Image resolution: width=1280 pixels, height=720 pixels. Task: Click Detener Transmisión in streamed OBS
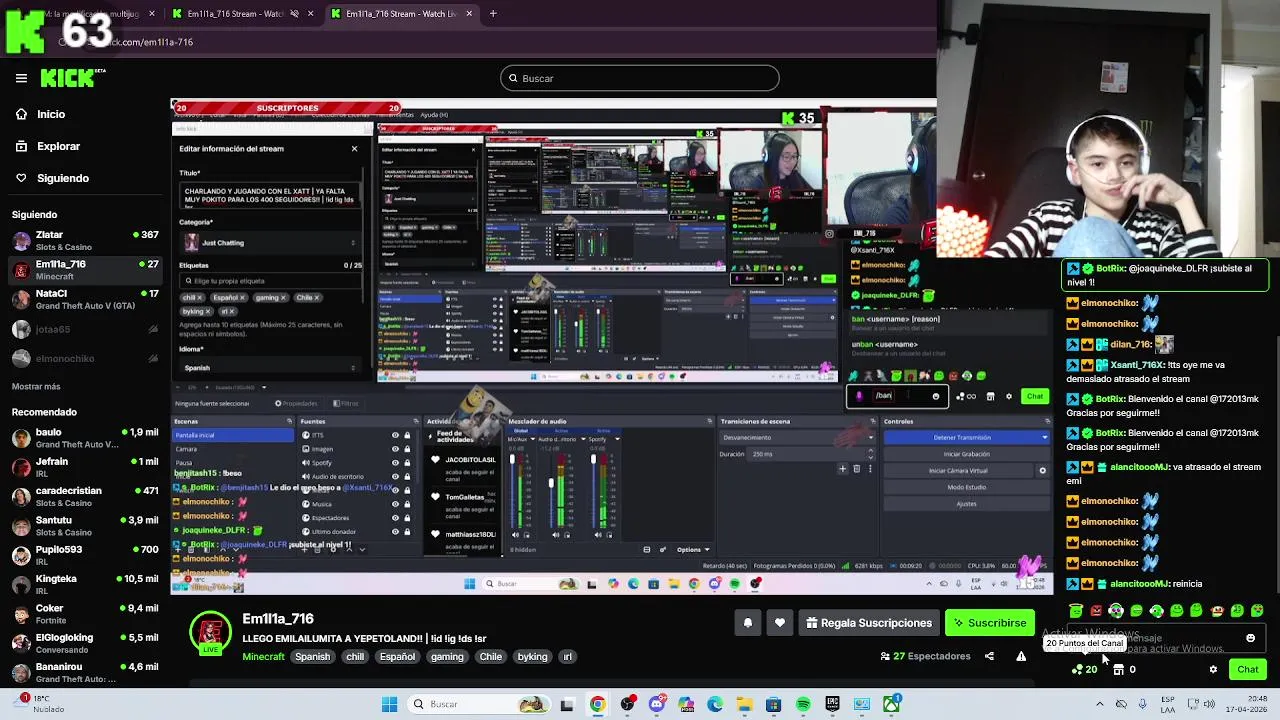[961, 438]
